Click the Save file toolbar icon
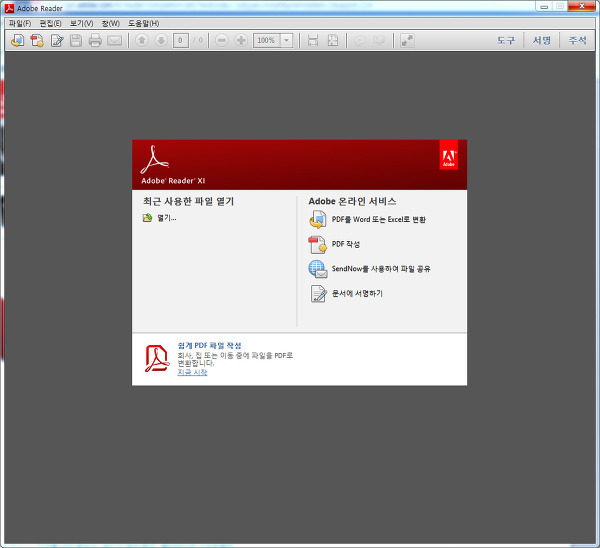The height and width of the screenshot is (548, 600). coord(76,40)
